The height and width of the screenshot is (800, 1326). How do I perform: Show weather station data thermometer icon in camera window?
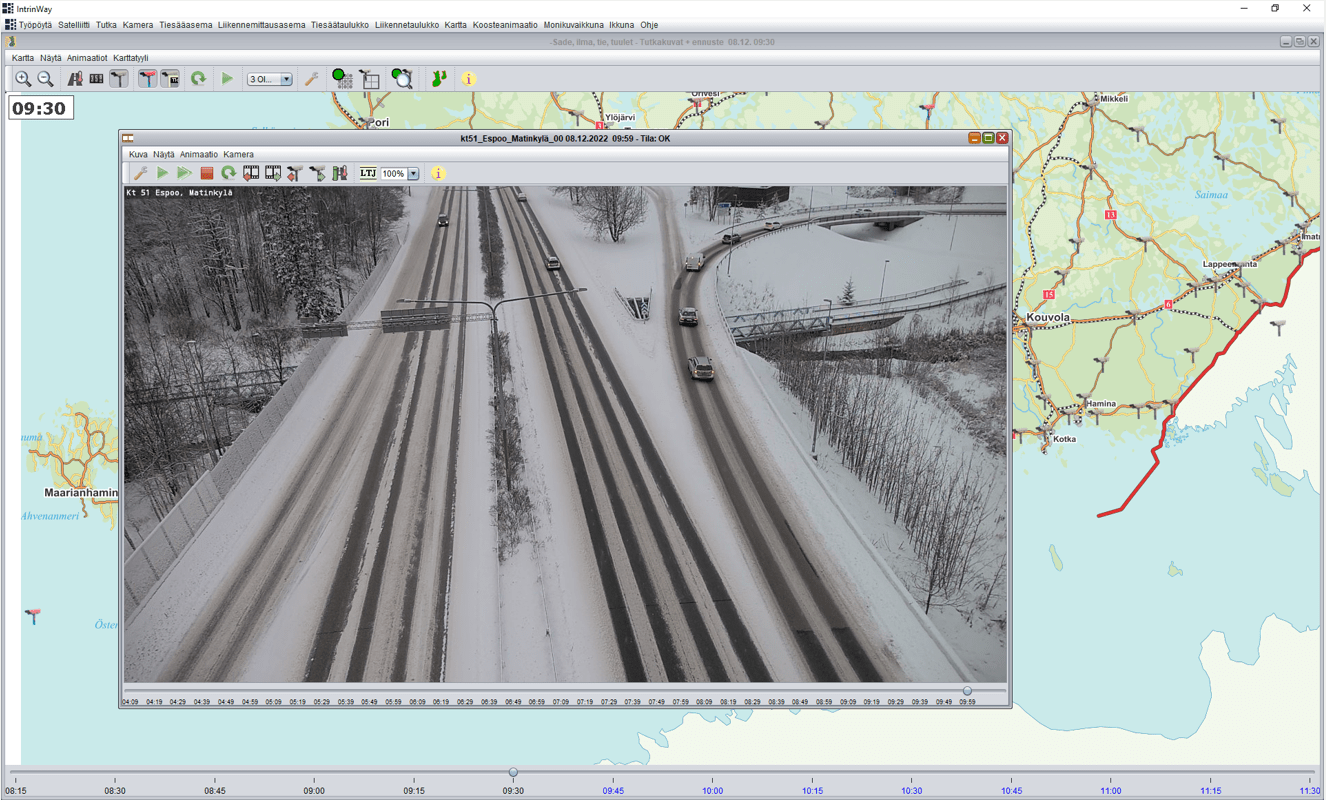pyautogui.click(x=340, y=174)
